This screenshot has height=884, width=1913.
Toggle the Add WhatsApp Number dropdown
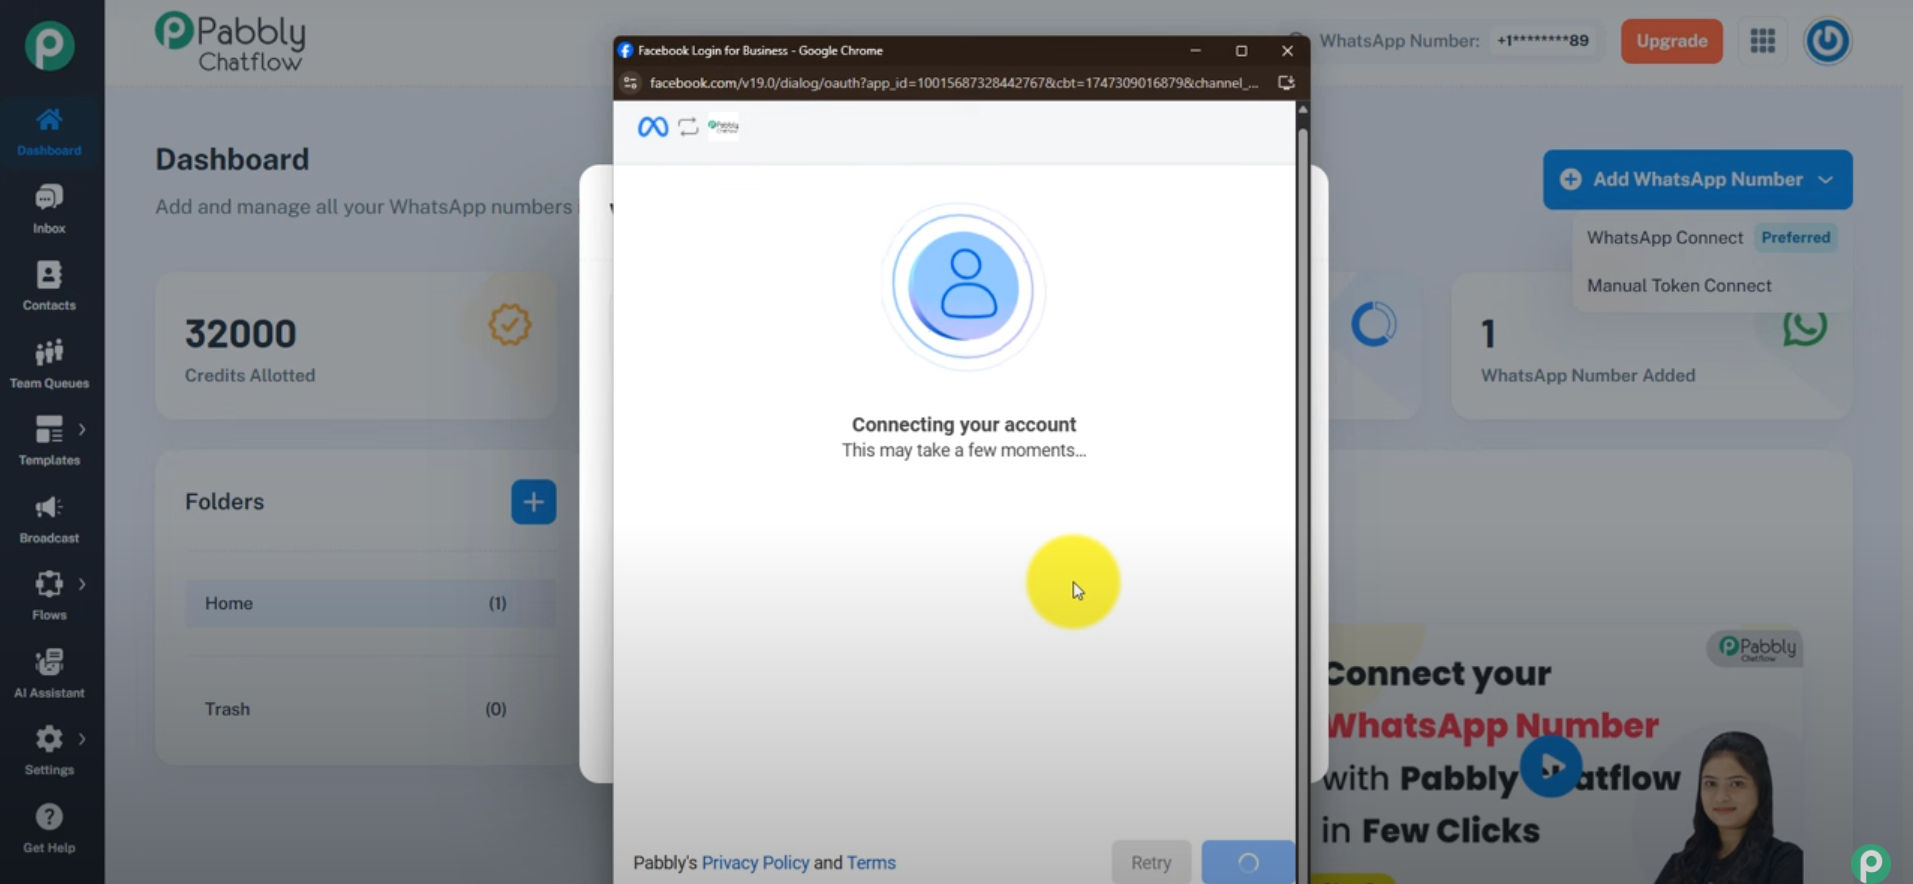coord(1697,180)
